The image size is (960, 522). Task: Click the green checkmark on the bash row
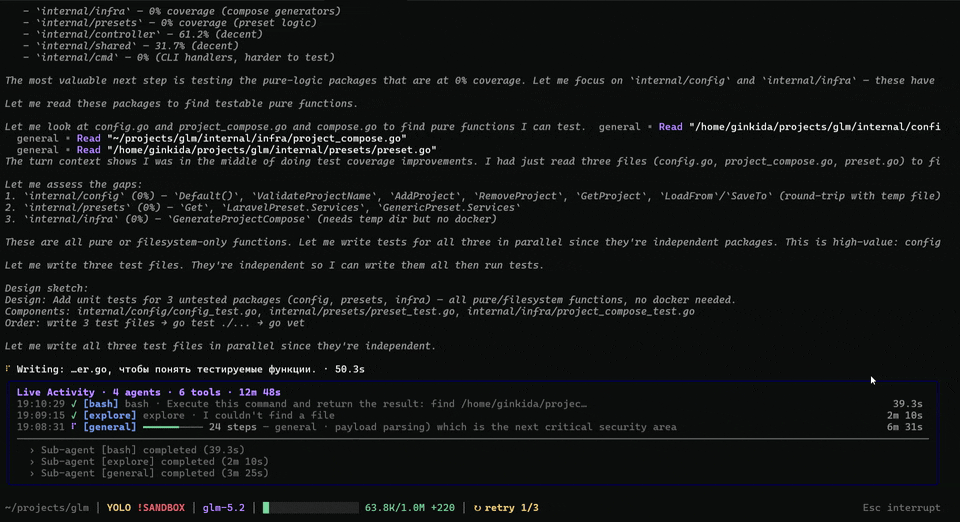coord(73,404)
